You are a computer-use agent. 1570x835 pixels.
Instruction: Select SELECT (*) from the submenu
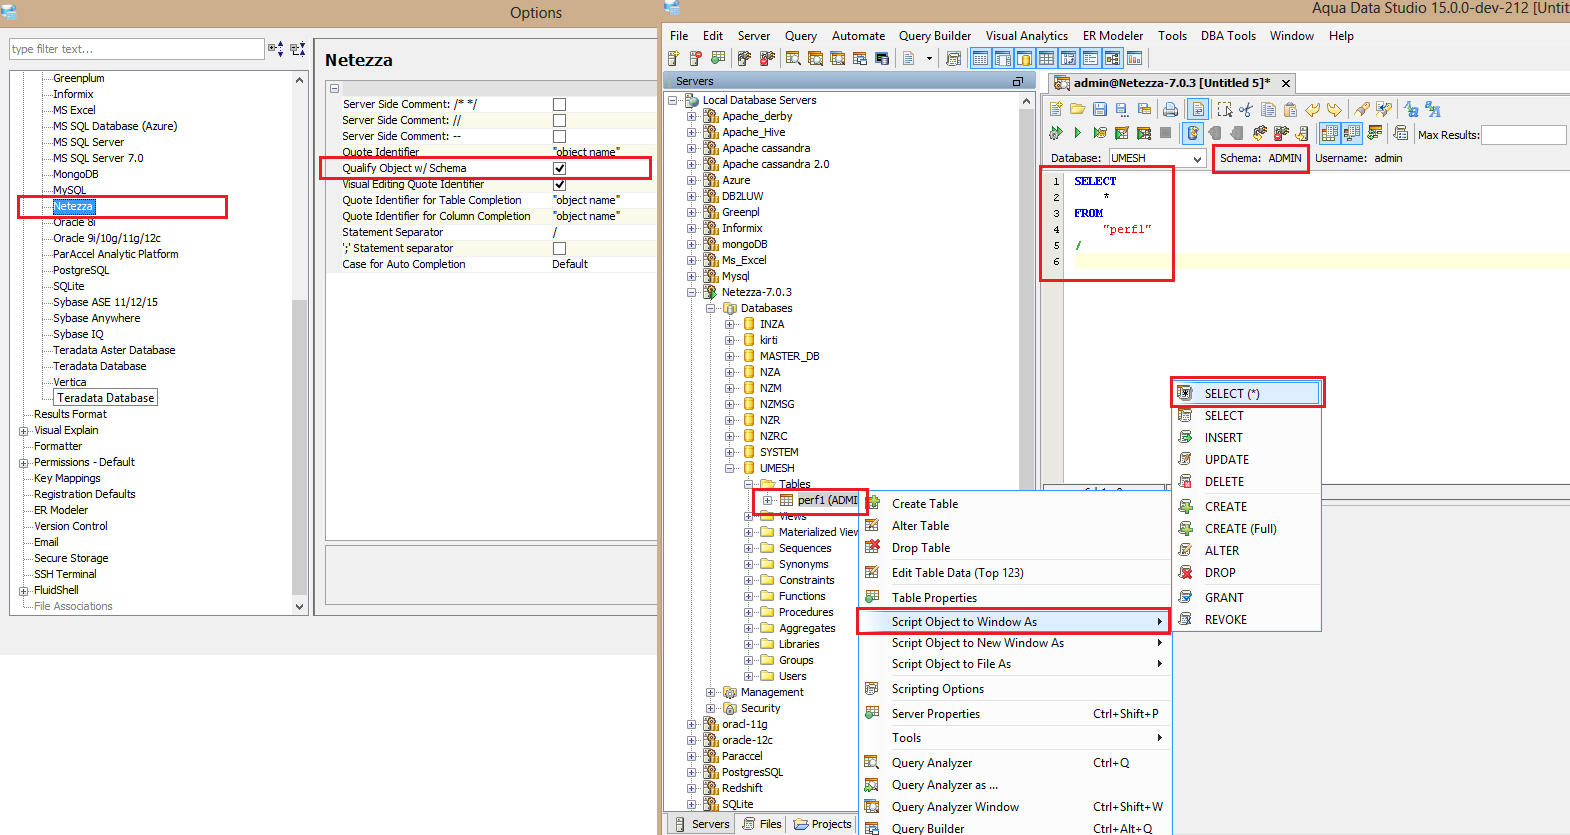[x=1247, y=393]
